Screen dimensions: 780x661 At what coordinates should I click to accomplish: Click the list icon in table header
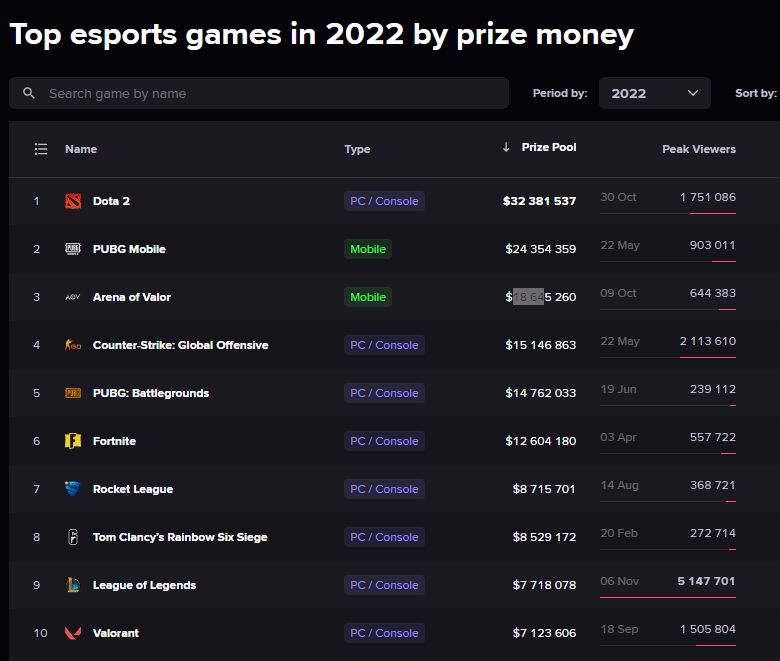(x=41, y=149)
